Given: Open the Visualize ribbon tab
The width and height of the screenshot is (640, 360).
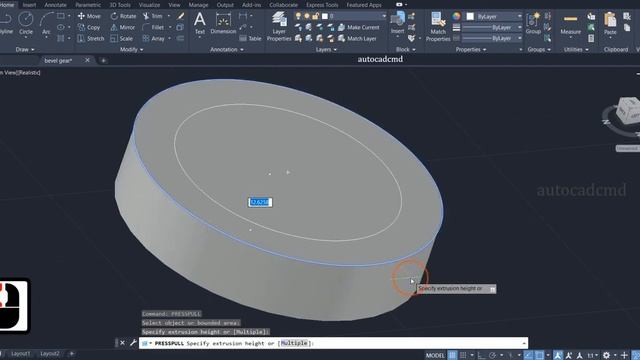Looking at the screenshot, I should click(x=149, y=5).
